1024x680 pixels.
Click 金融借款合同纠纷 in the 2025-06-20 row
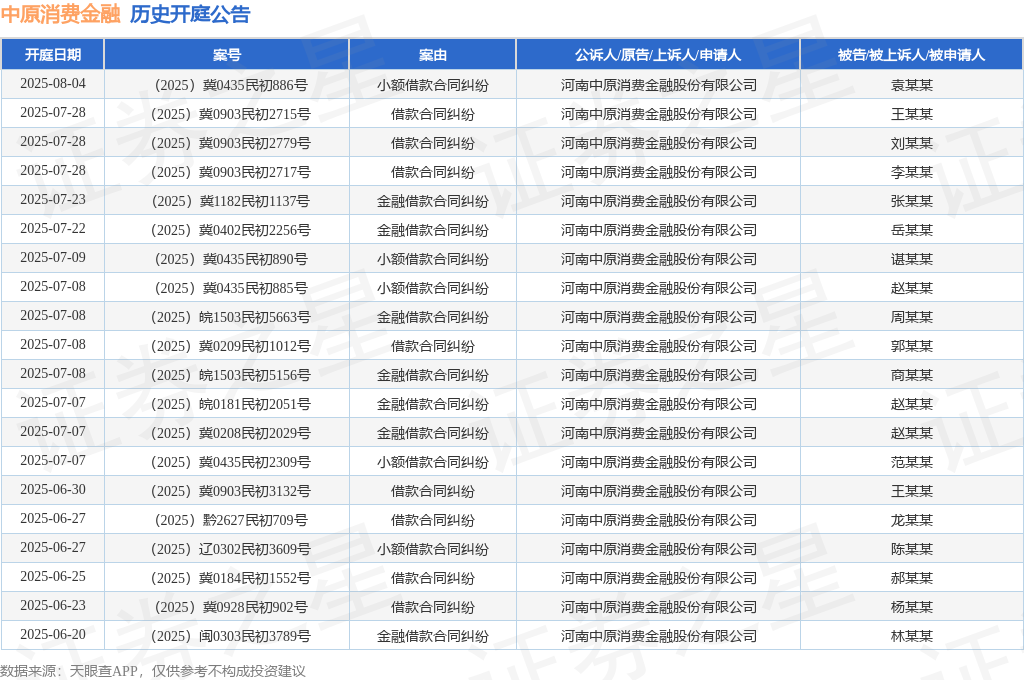pos(432,636)
